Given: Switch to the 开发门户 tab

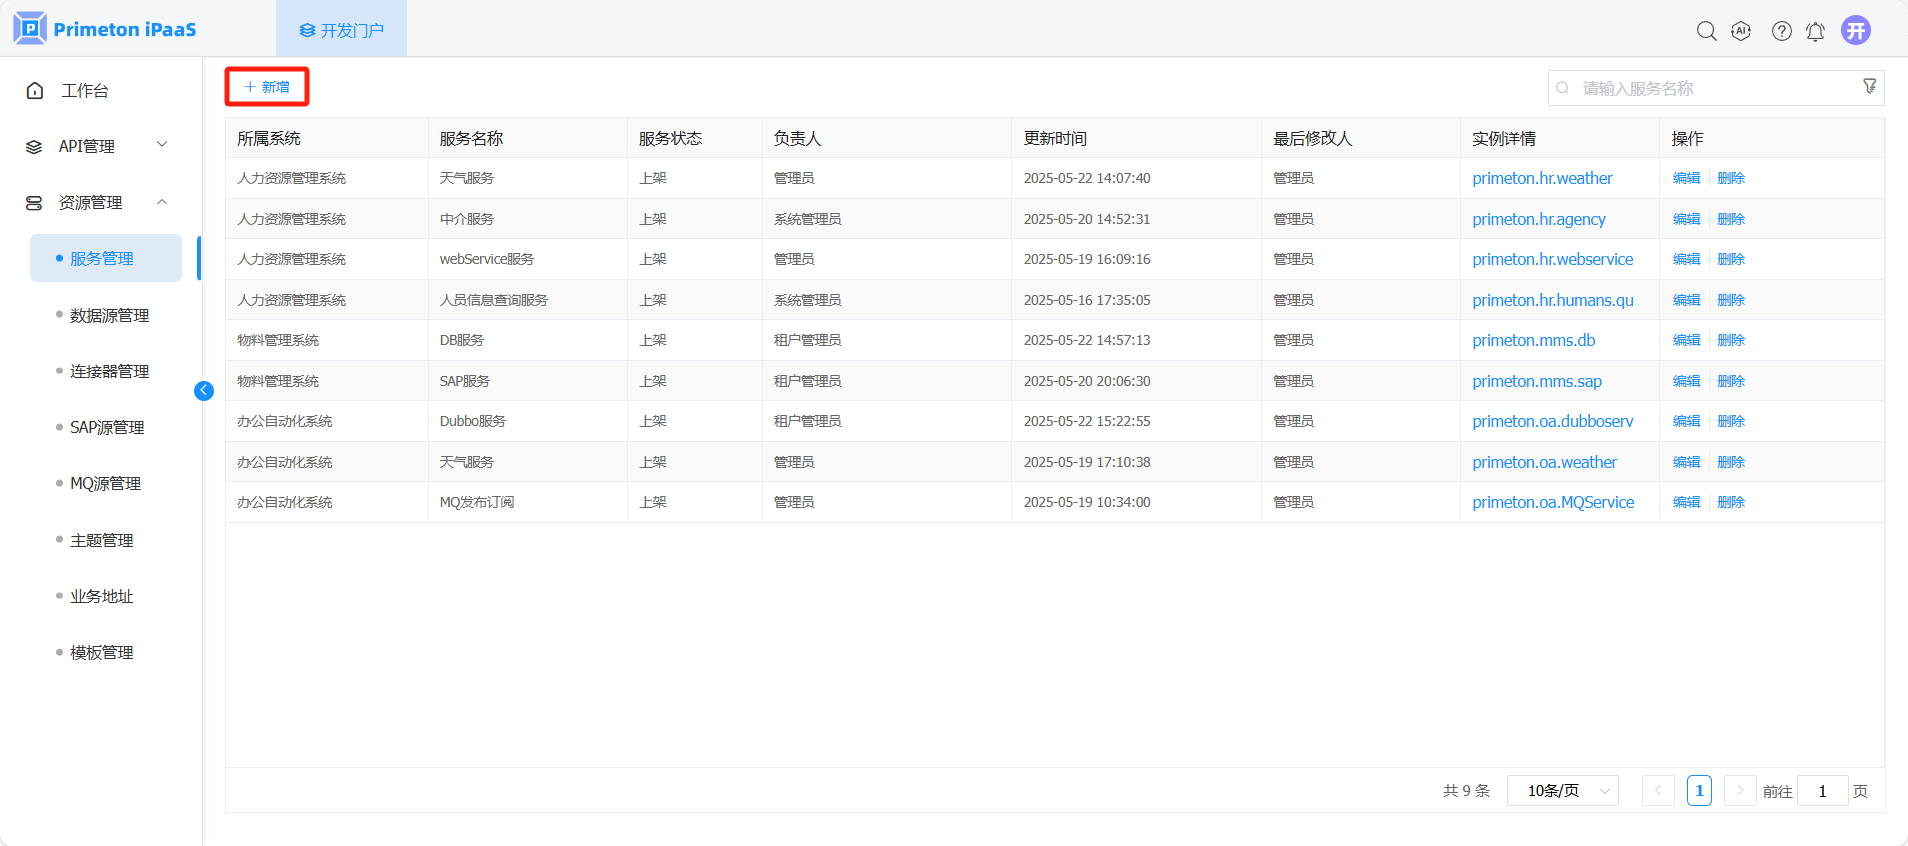Looking at the screenshot, I should 342,30.
